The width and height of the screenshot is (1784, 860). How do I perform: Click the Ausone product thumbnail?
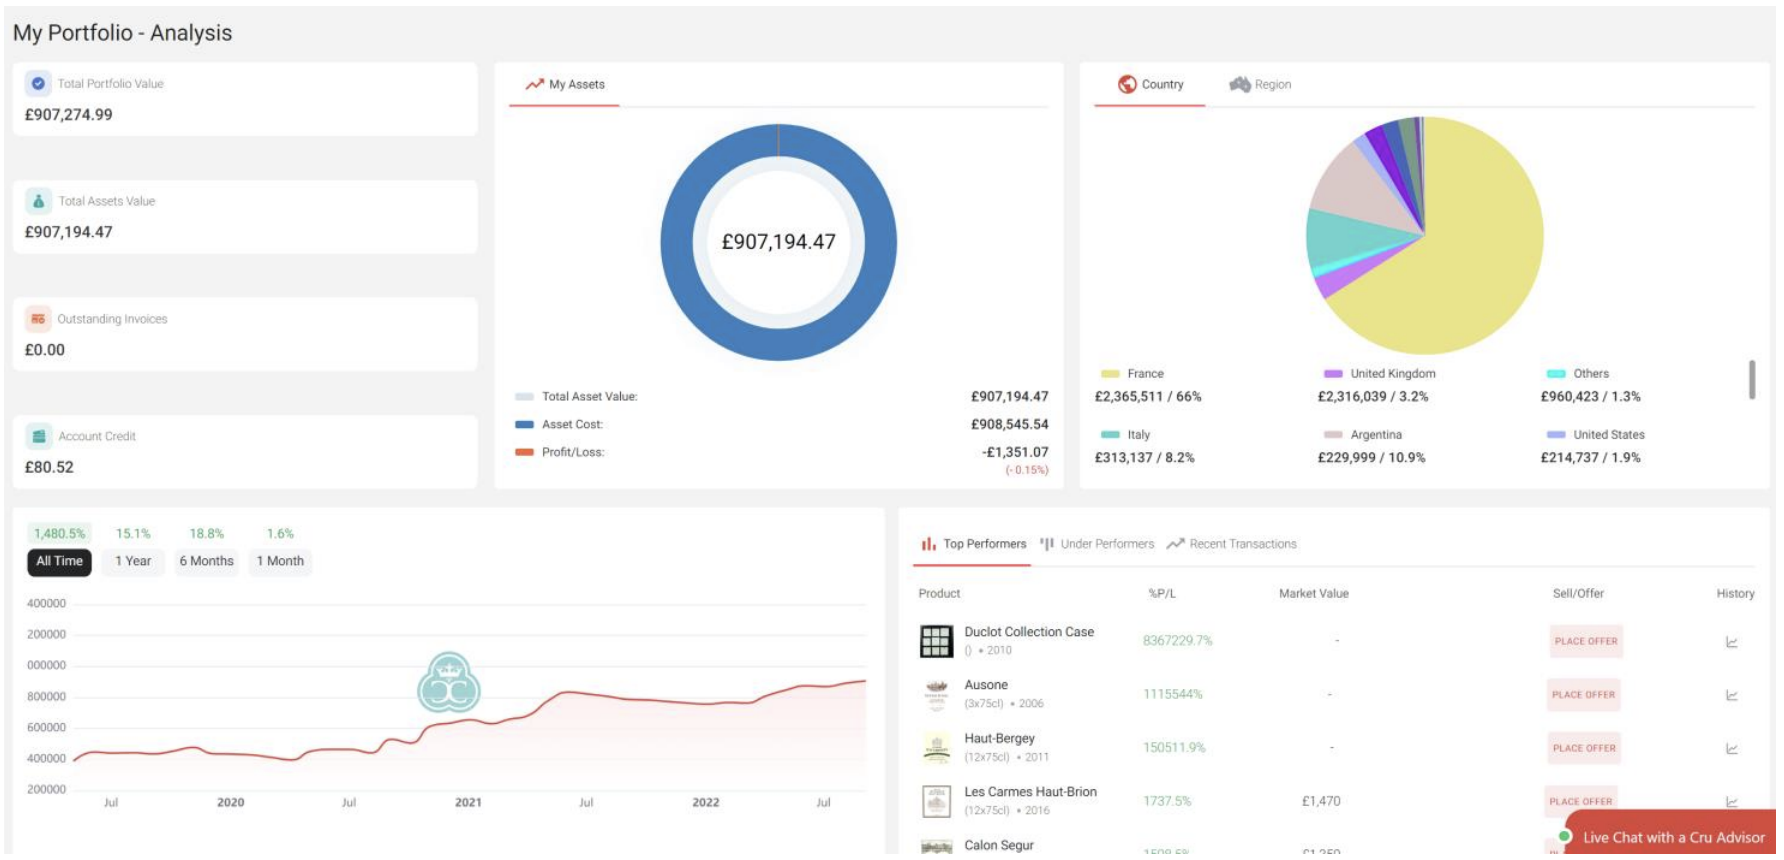937,694
